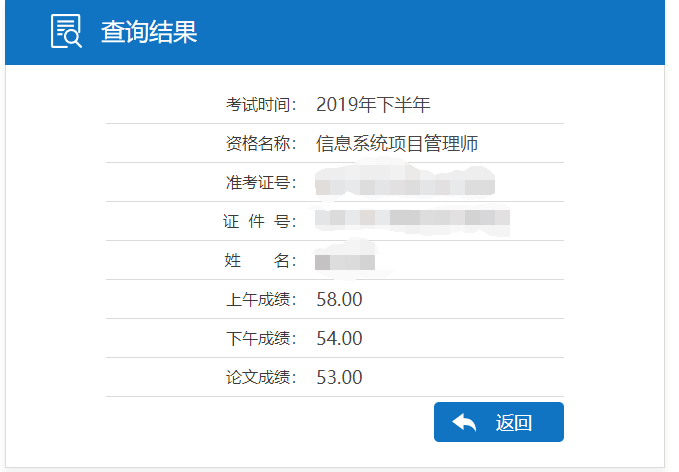Screen dimensions: 679x472
Task: Click the 信息系统项目管理师 qualification text
Action: coord(397,143)
